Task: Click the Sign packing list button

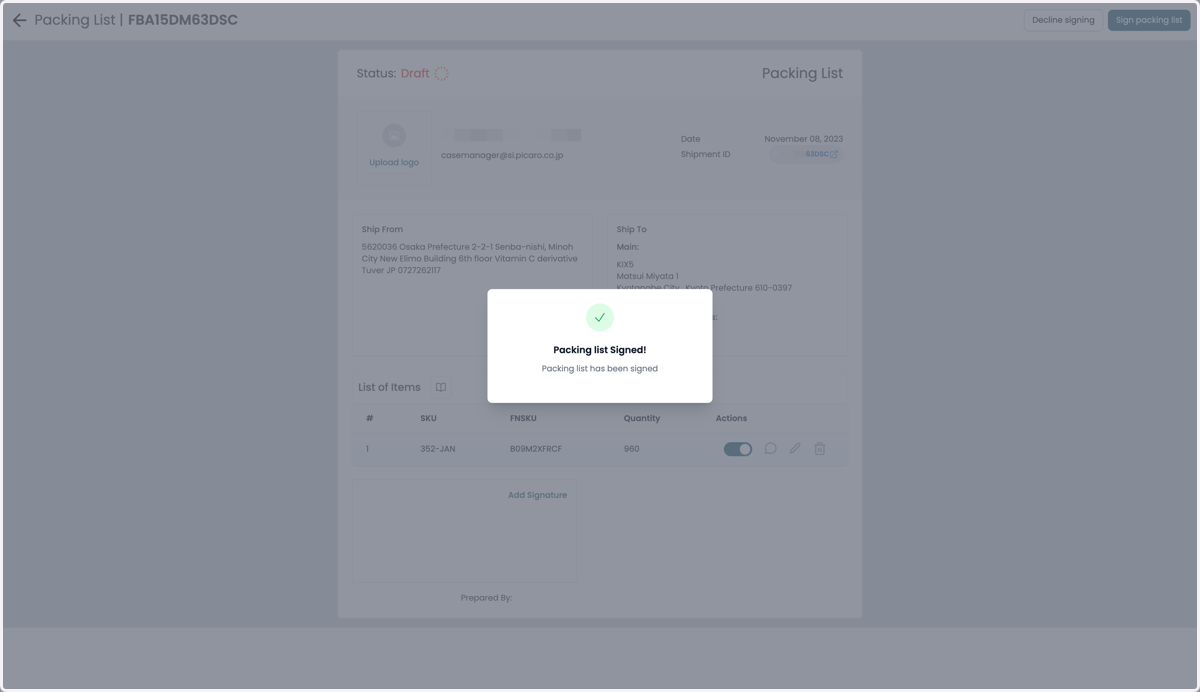Action: (x=1149, y=20)
